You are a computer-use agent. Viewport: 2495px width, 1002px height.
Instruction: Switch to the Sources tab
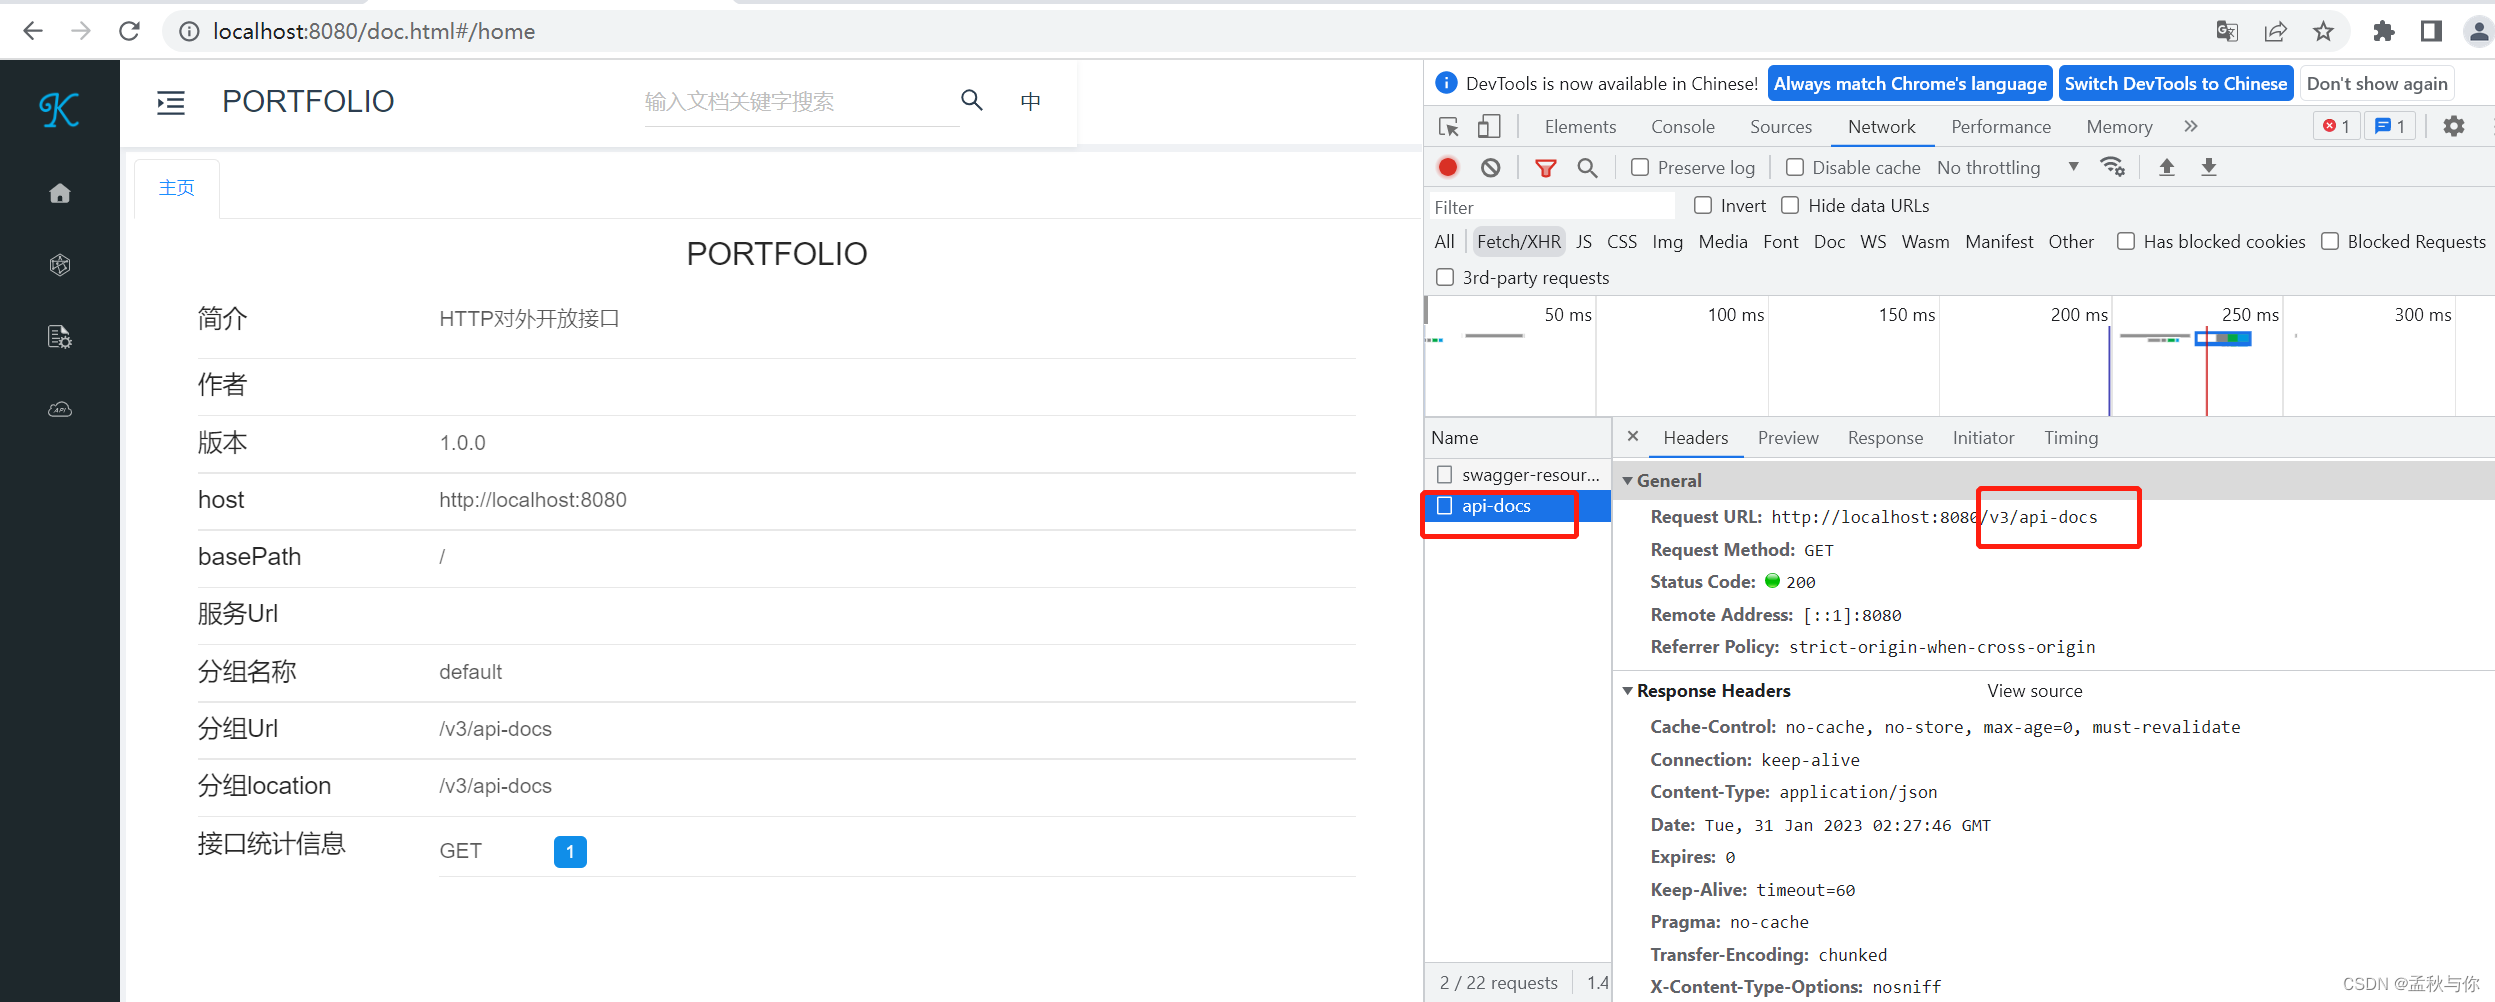coord(1781,127)
